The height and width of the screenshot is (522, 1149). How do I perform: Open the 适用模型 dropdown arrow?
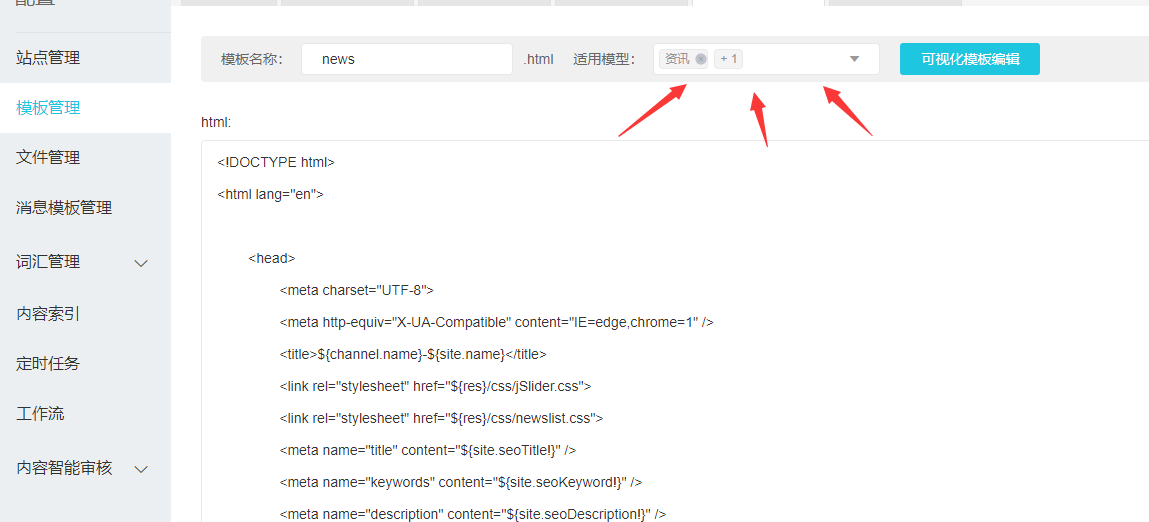(x=854, y=59)
